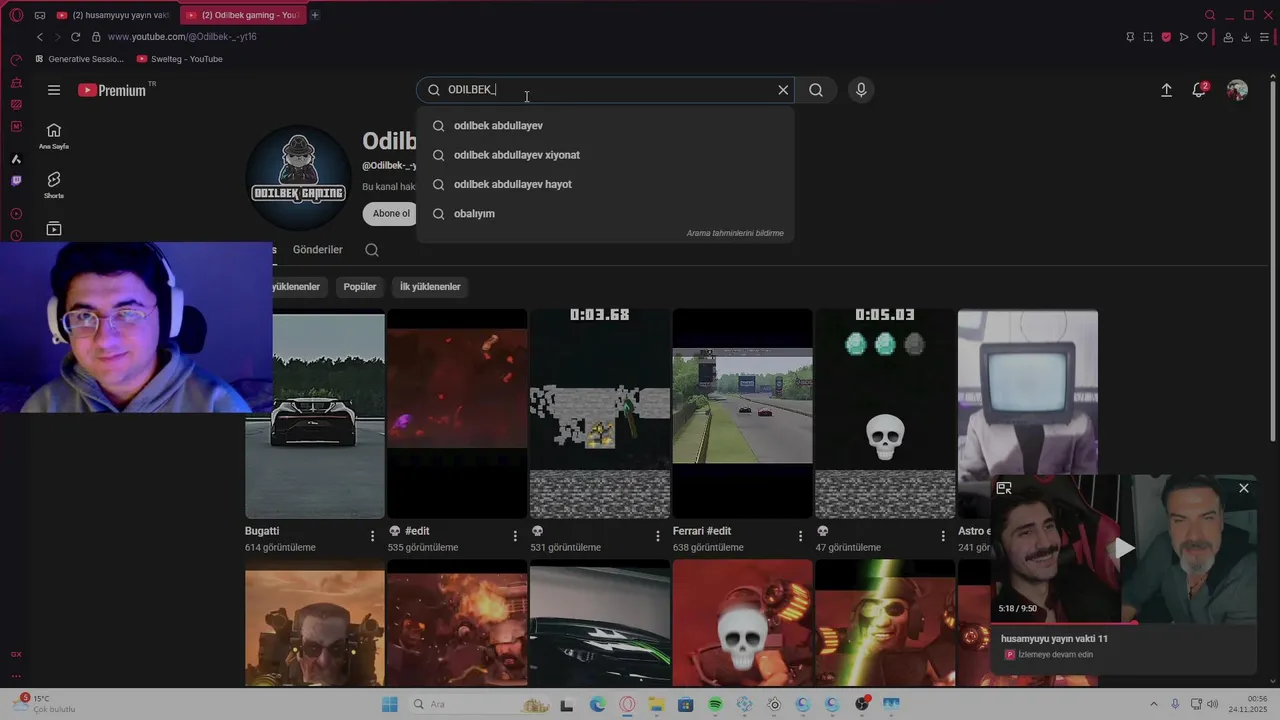Open Generative Sessio... bookmark
The height and width of the screenshot is (720, 1280).
(80, 59)
